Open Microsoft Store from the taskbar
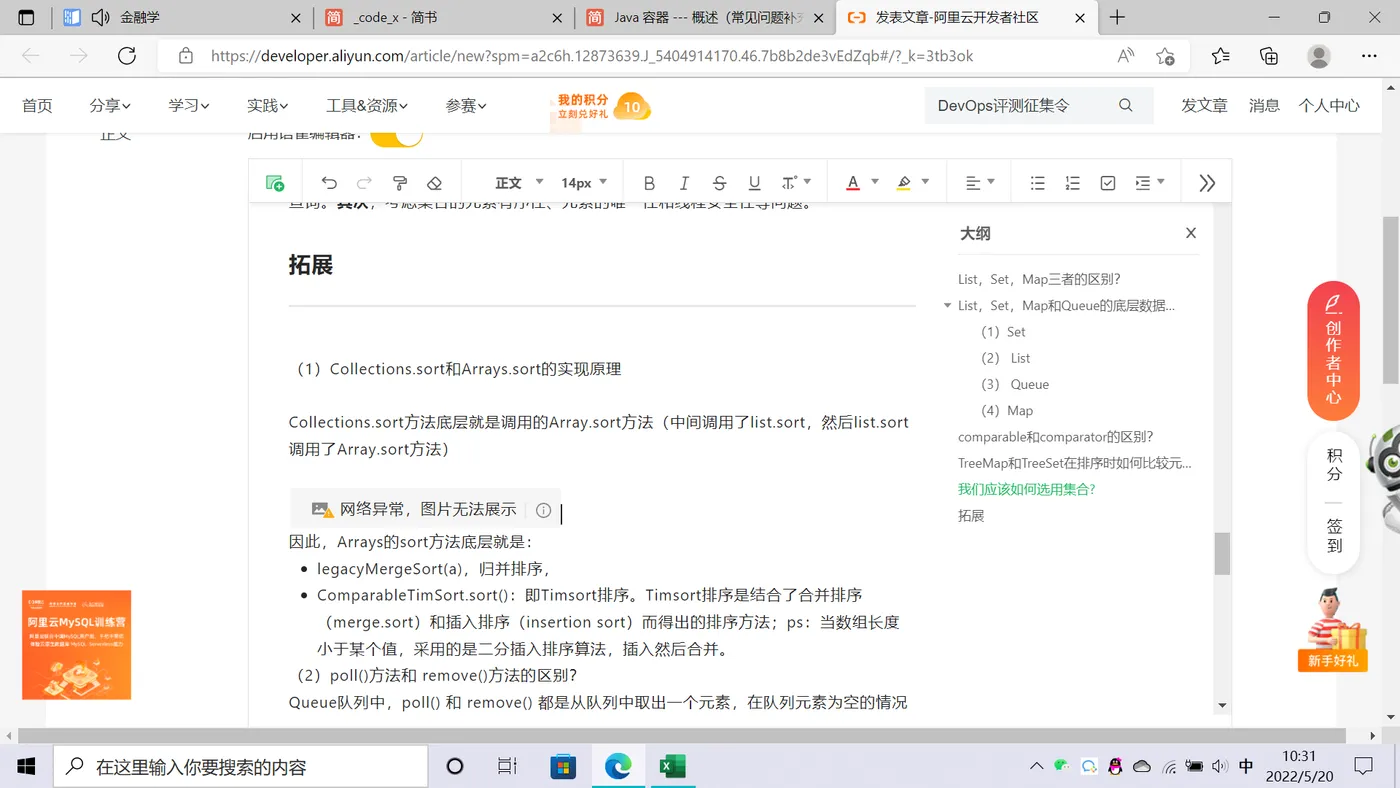The image size is (1400, 788). [x=563, y=766]
